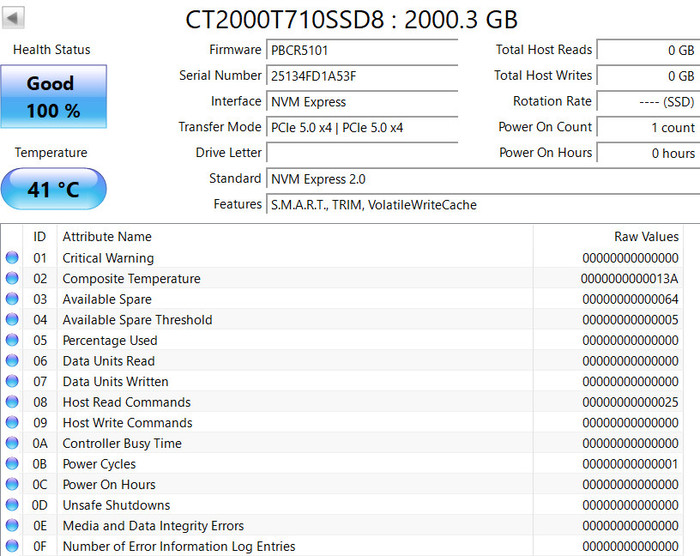Click the empty Drive Letter field
700x556 pixels.
(x=362, y=153)
